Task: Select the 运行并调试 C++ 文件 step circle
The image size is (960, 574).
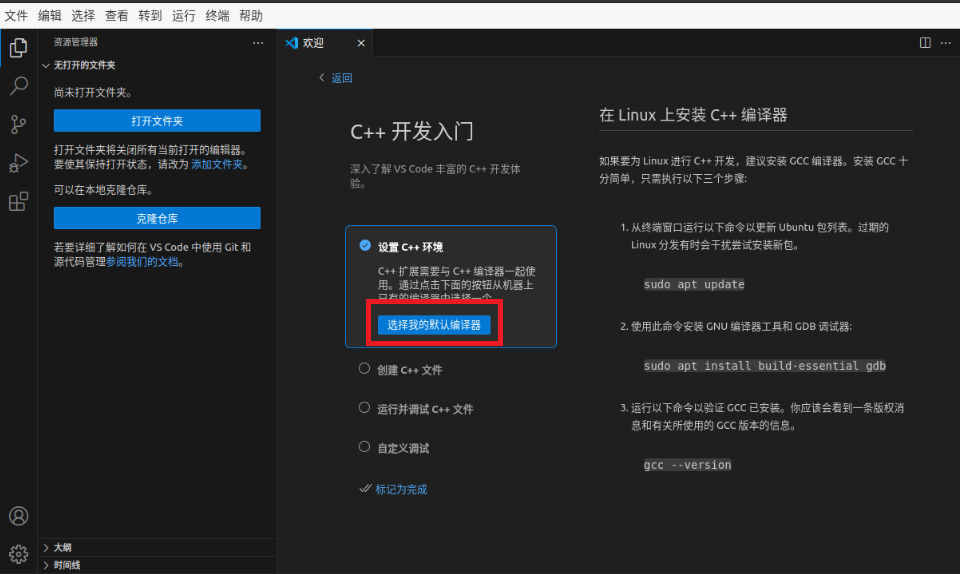Action: point(364,408)
